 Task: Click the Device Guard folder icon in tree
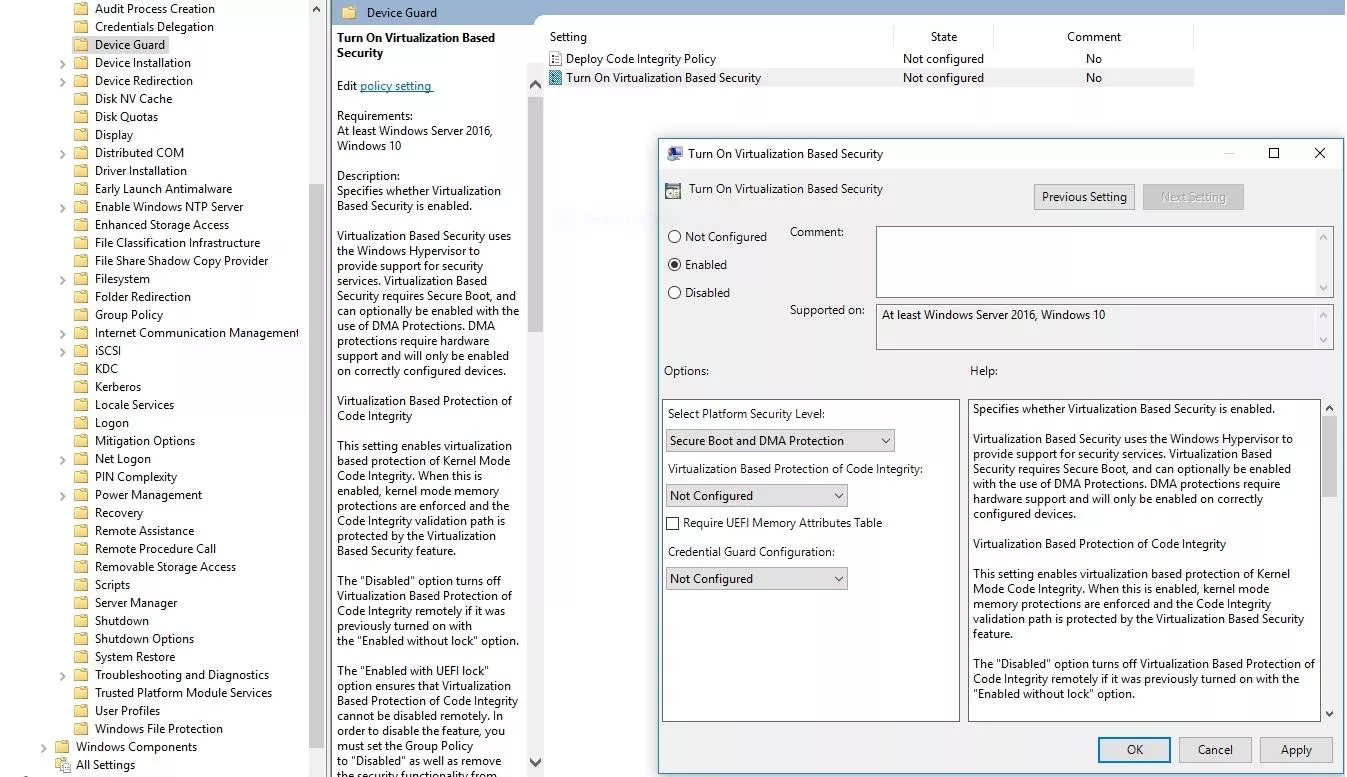click(x=81, y=45)
